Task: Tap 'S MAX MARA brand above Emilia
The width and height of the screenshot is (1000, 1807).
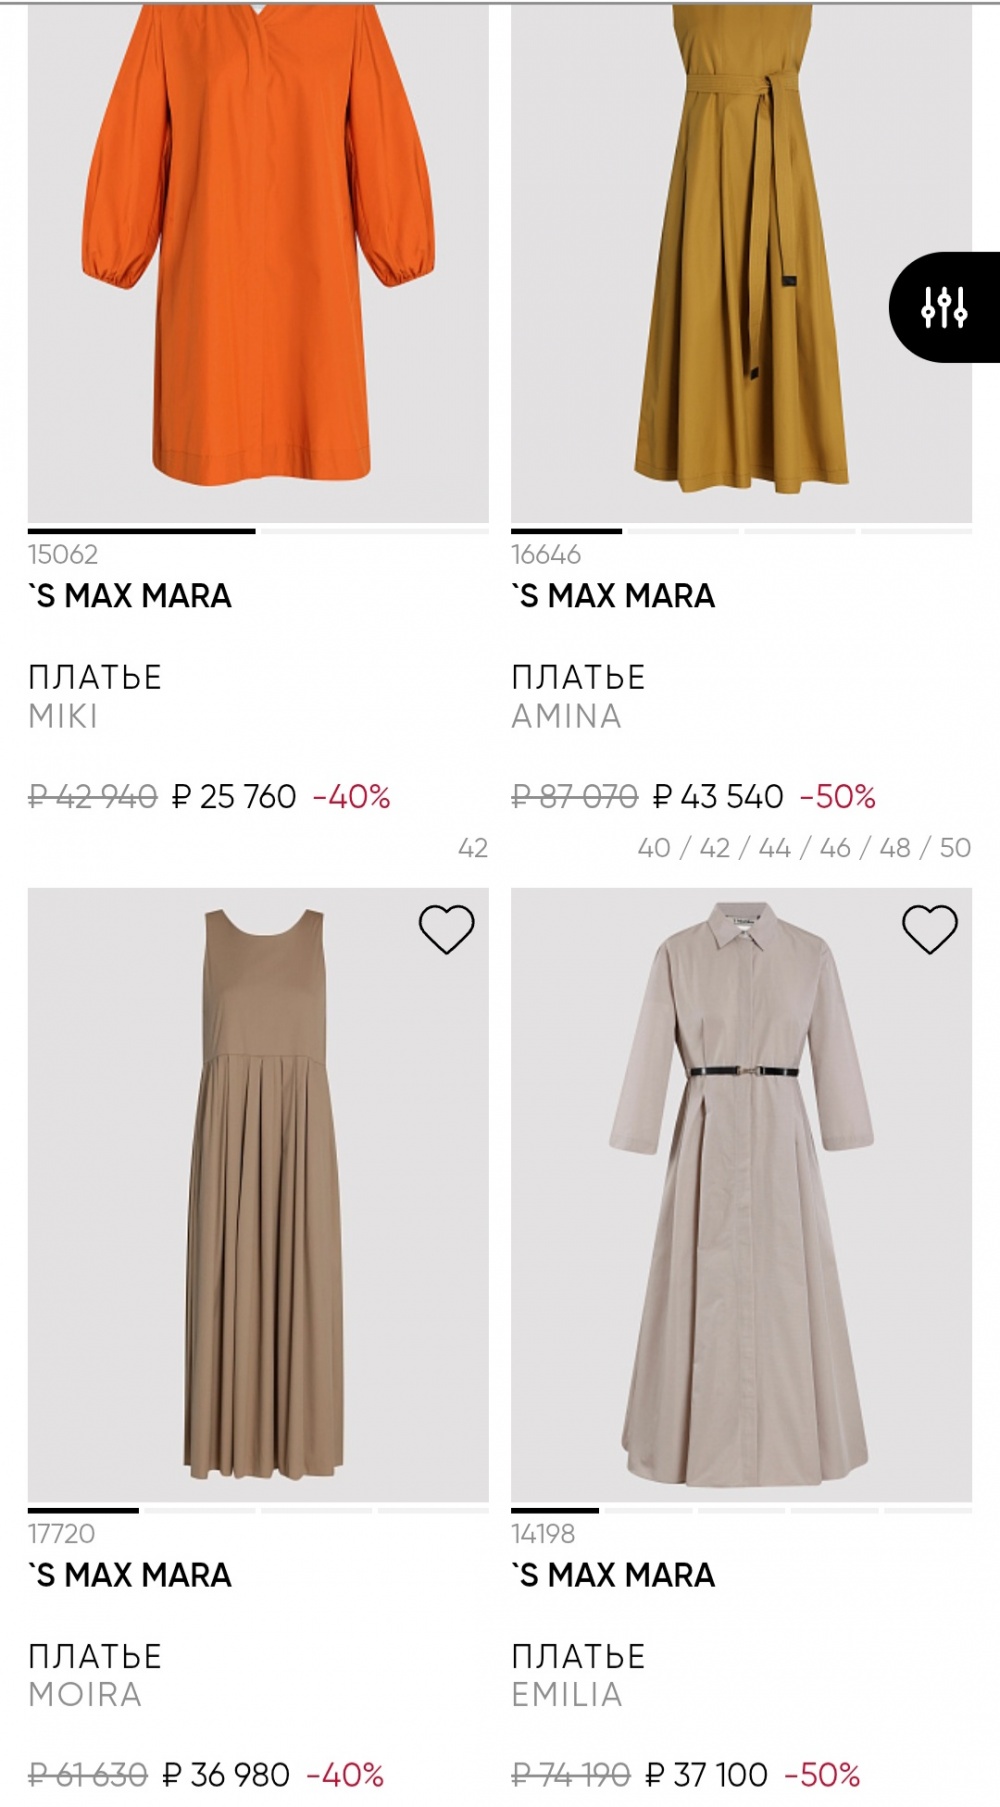Action: (x=613, y=1575)
